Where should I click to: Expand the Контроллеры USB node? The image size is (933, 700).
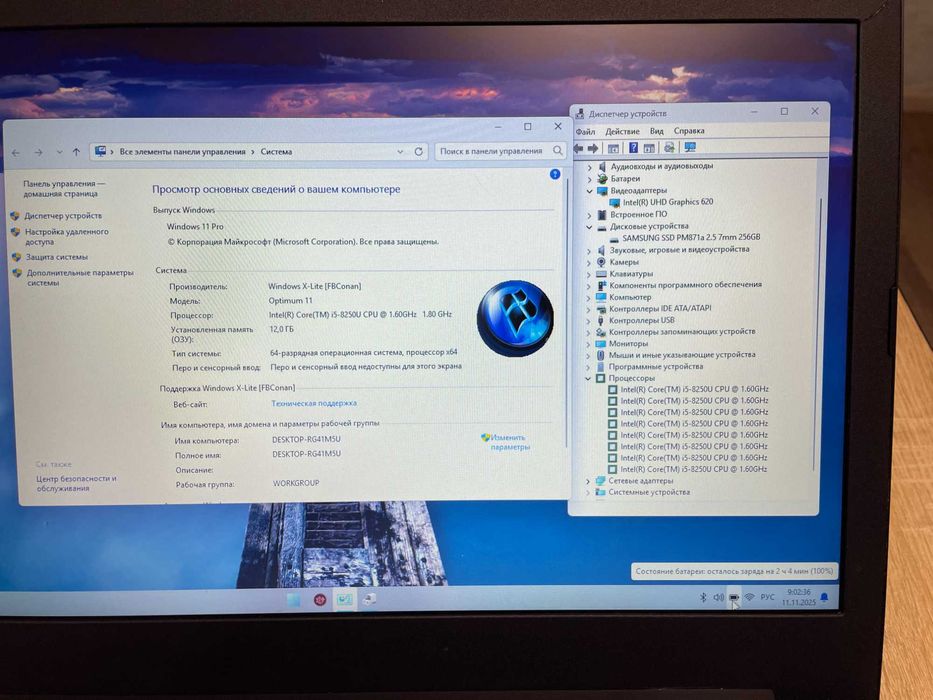589,321
